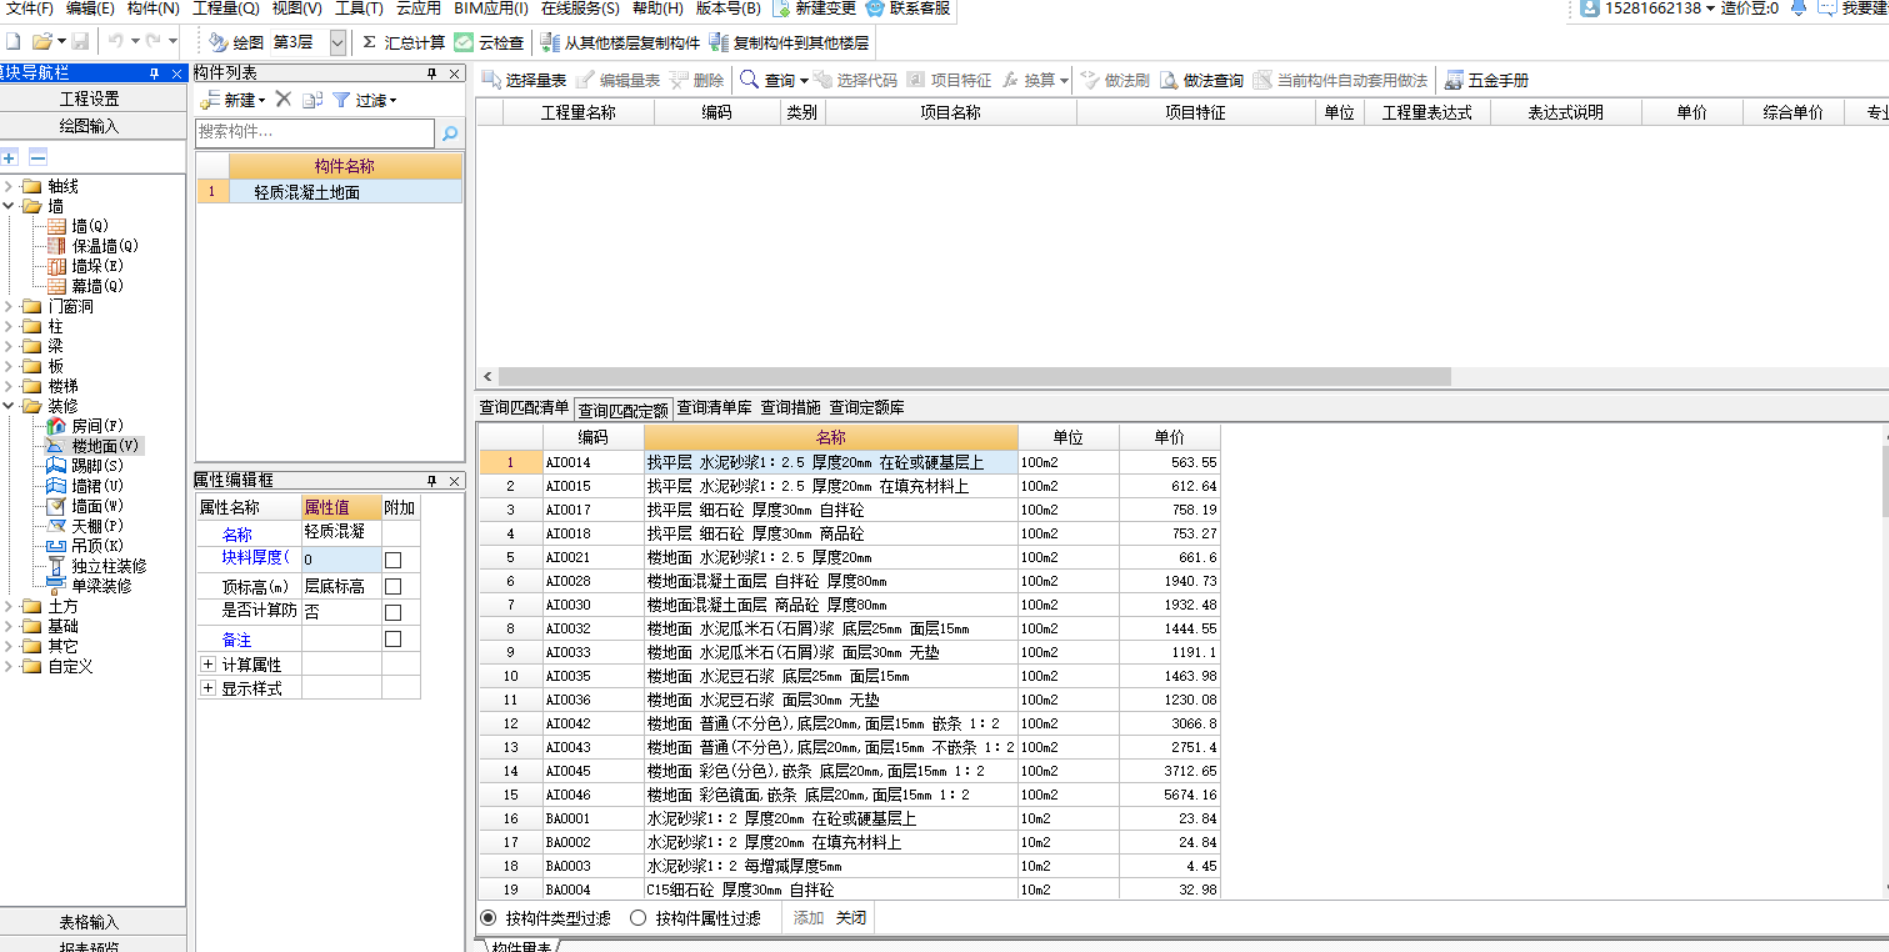Image resolution: width=1889 pixels, height=952 pixels.
Task: Open the BIM应用(I) menu
Action: point(491,8)
